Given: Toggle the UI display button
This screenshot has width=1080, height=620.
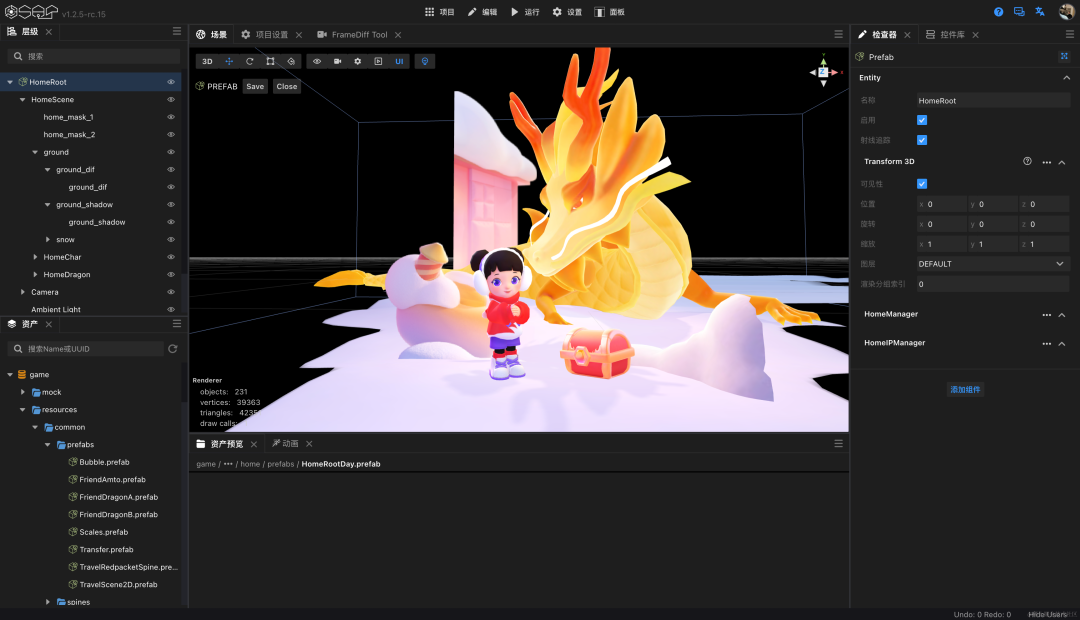Looking at the screenshot, I should [x=399, y=61].
